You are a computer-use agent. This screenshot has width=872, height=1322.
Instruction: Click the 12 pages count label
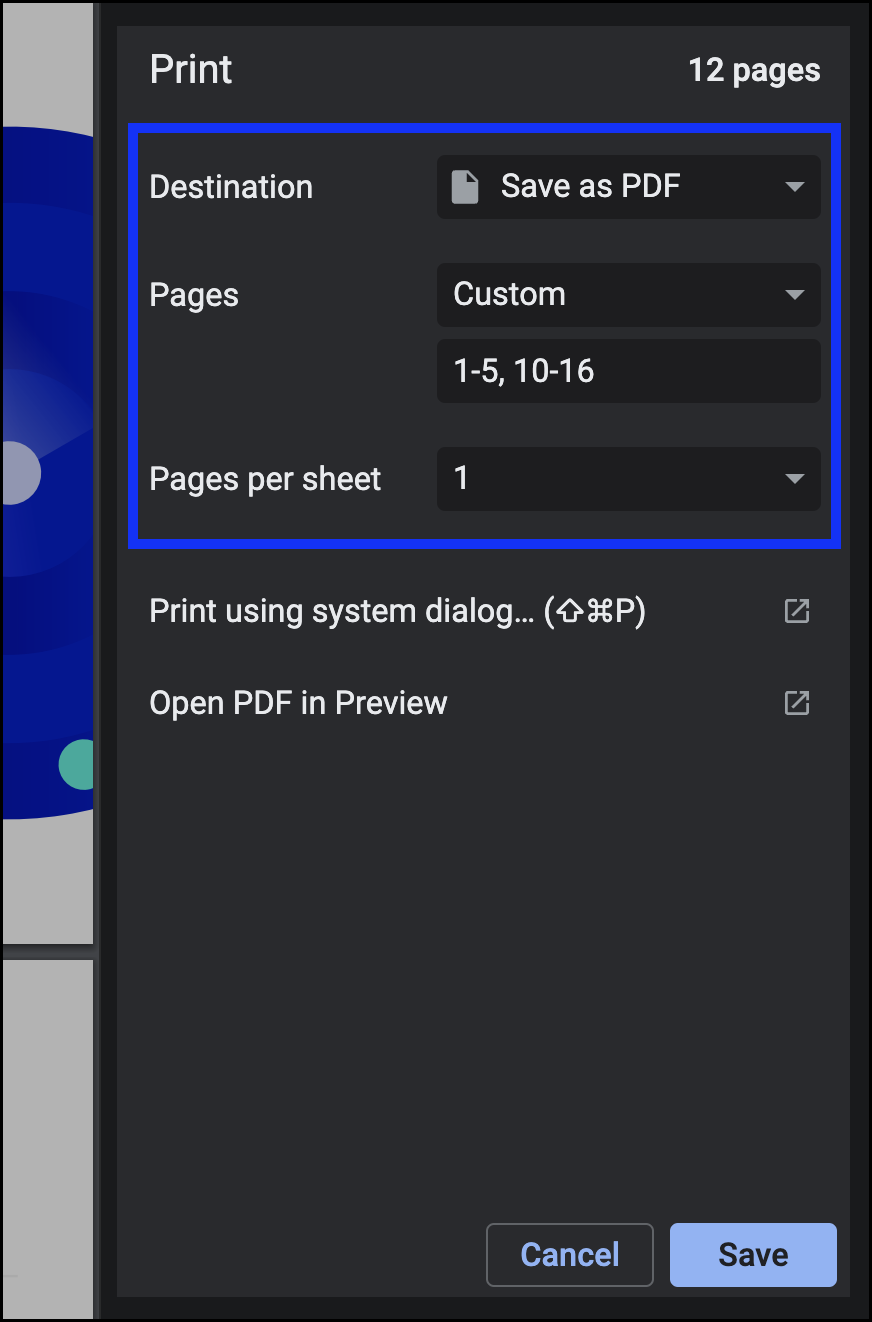(754, 71)
